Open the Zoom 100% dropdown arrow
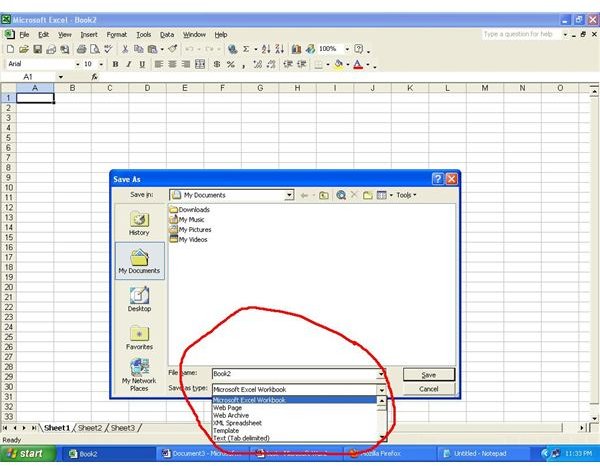This screenshot has height=466, width=600. pos(347,49)
